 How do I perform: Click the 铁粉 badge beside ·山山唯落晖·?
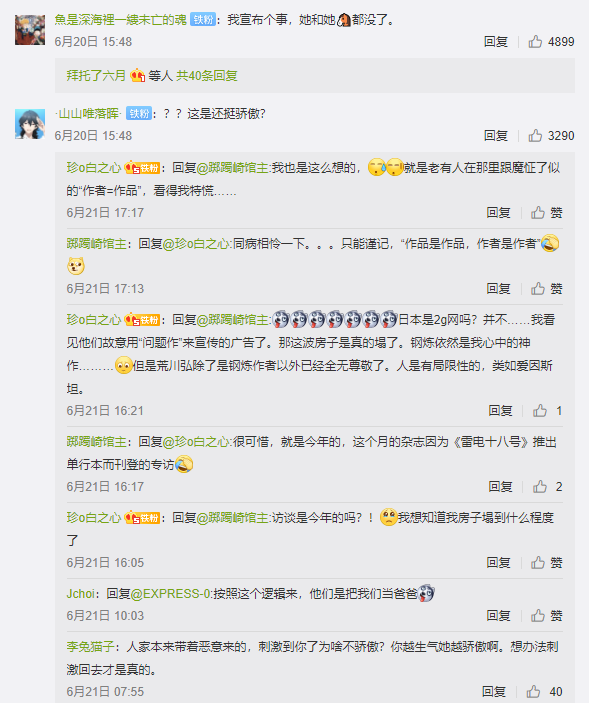click(x=139, y=113)
